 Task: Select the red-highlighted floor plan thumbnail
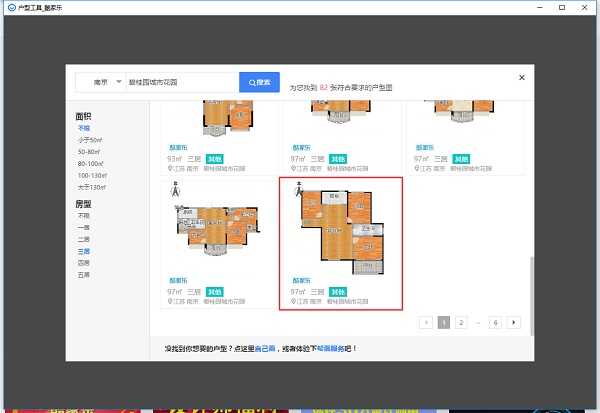point(341,230)
